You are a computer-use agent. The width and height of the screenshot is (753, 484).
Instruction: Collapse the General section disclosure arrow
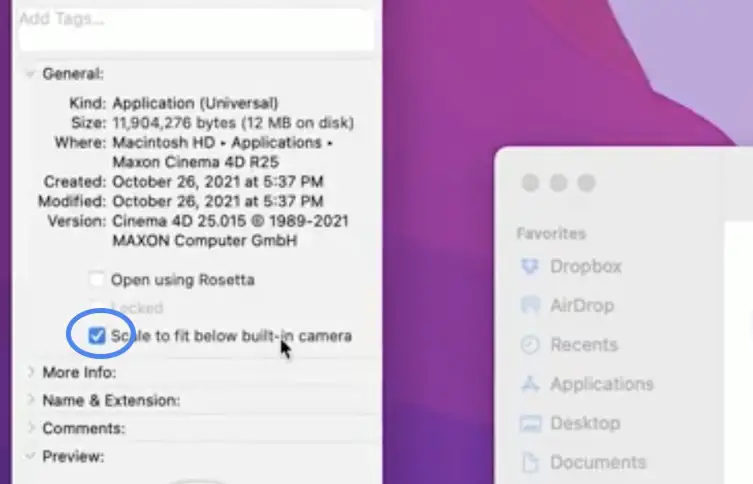coord(30,74)
